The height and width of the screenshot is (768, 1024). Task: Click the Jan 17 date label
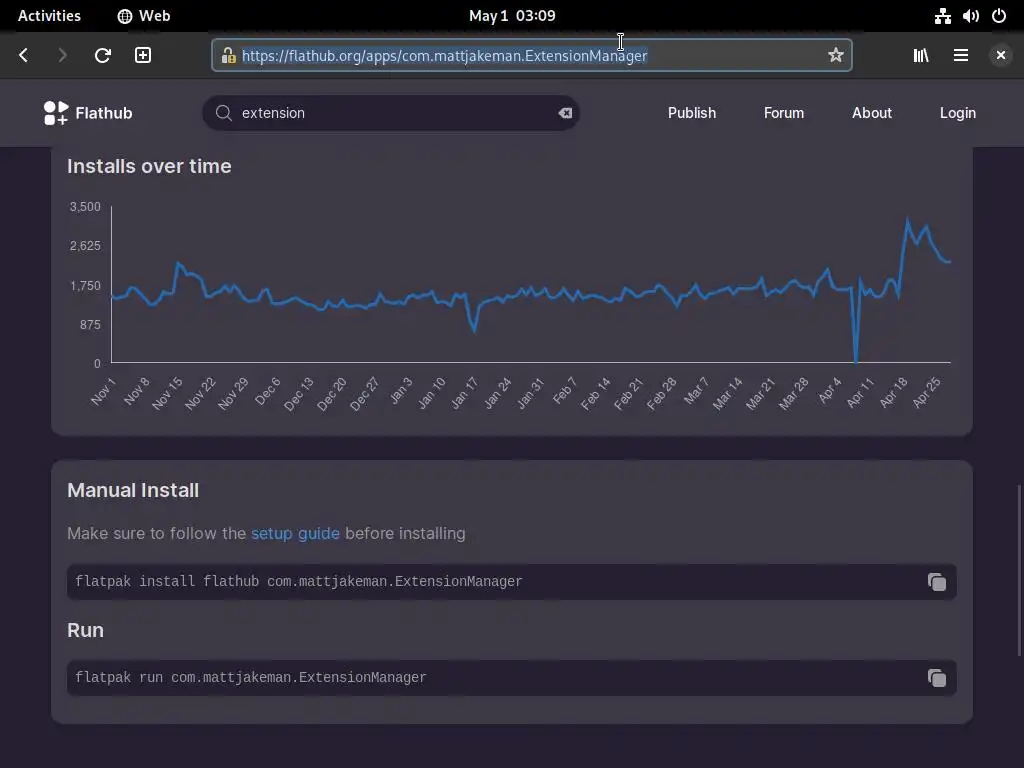coord(464,393)
